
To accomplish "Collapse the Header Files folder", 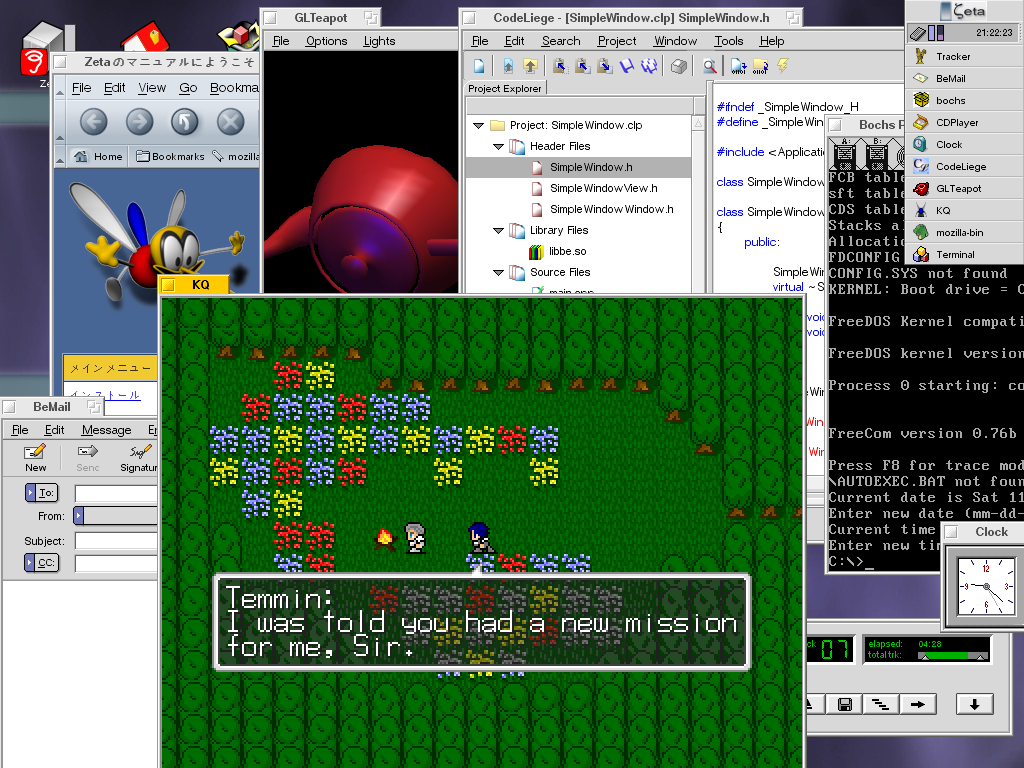I will click(x=498, y=146).
